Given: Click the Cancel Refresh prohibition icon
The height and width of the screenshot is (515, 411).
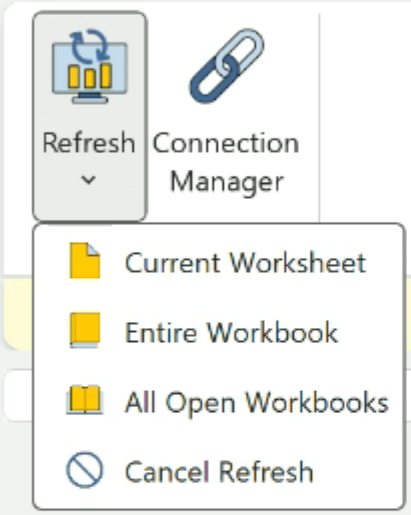Looking at the screenshot, I should click(x=85, y=470).
